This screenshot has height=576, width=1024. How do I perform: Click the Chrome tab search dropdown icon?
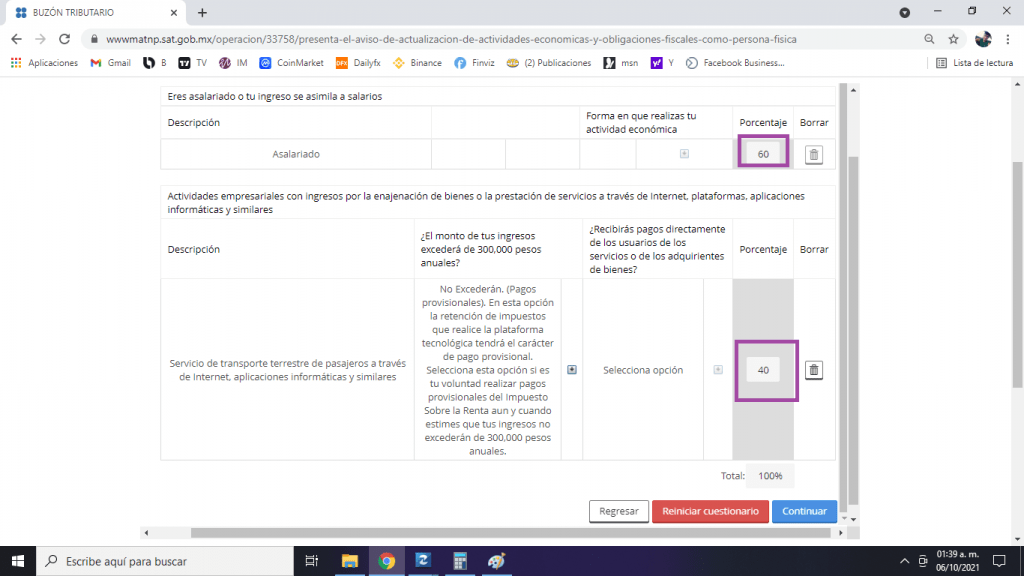(x=904, y=12)
